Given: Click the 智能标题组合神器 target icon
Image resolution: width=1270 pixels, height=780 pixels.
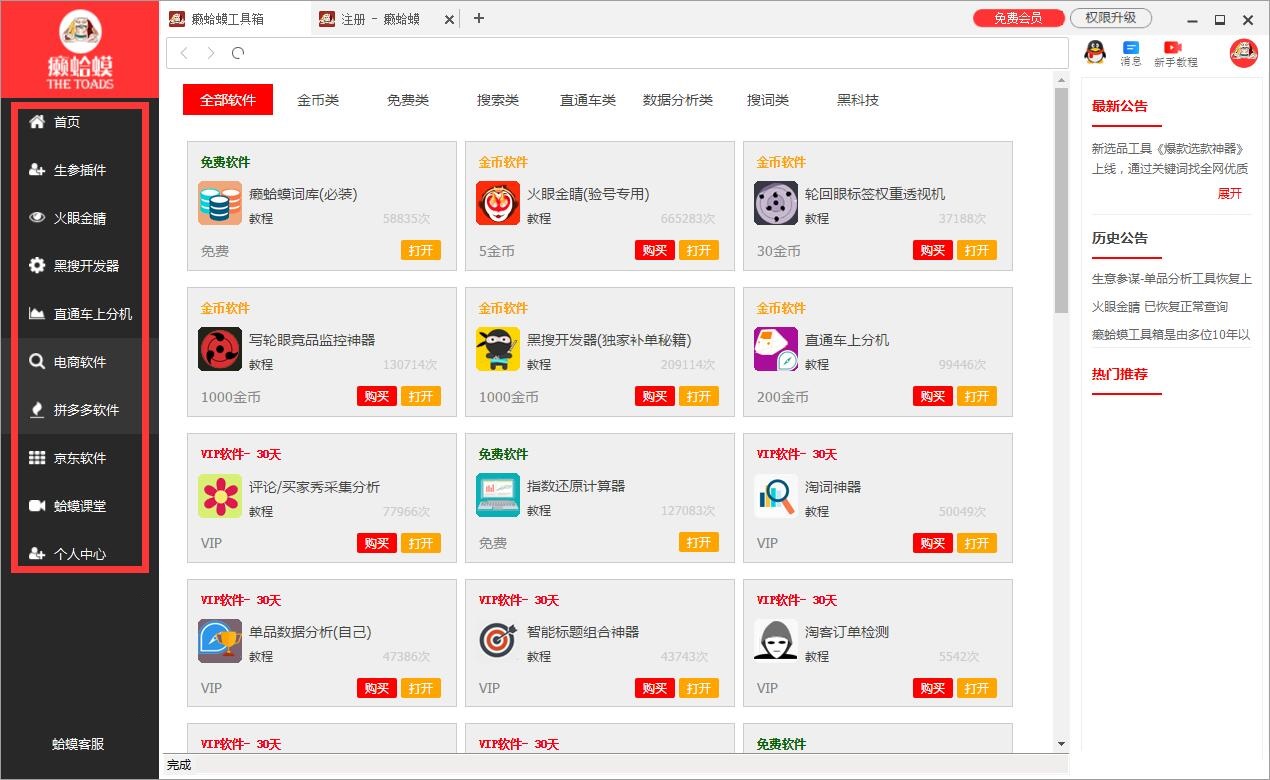Looking at the screenshot, I should (498, 641).
